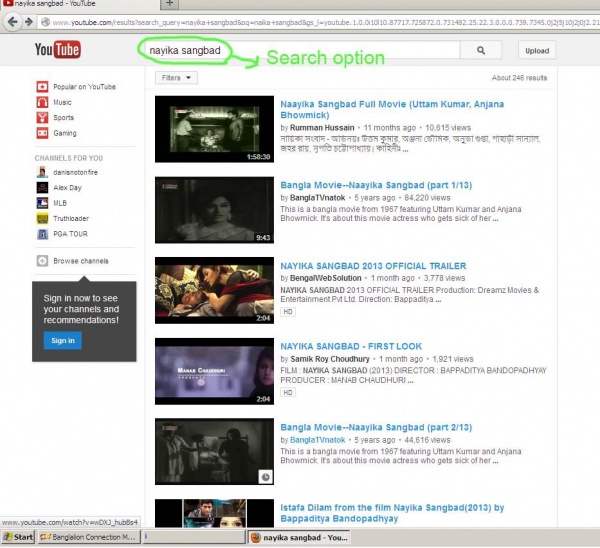Visit Samik Roy Choudhury channel link
Viewport: 600px width, 548px height.
(x=330, y=359)
